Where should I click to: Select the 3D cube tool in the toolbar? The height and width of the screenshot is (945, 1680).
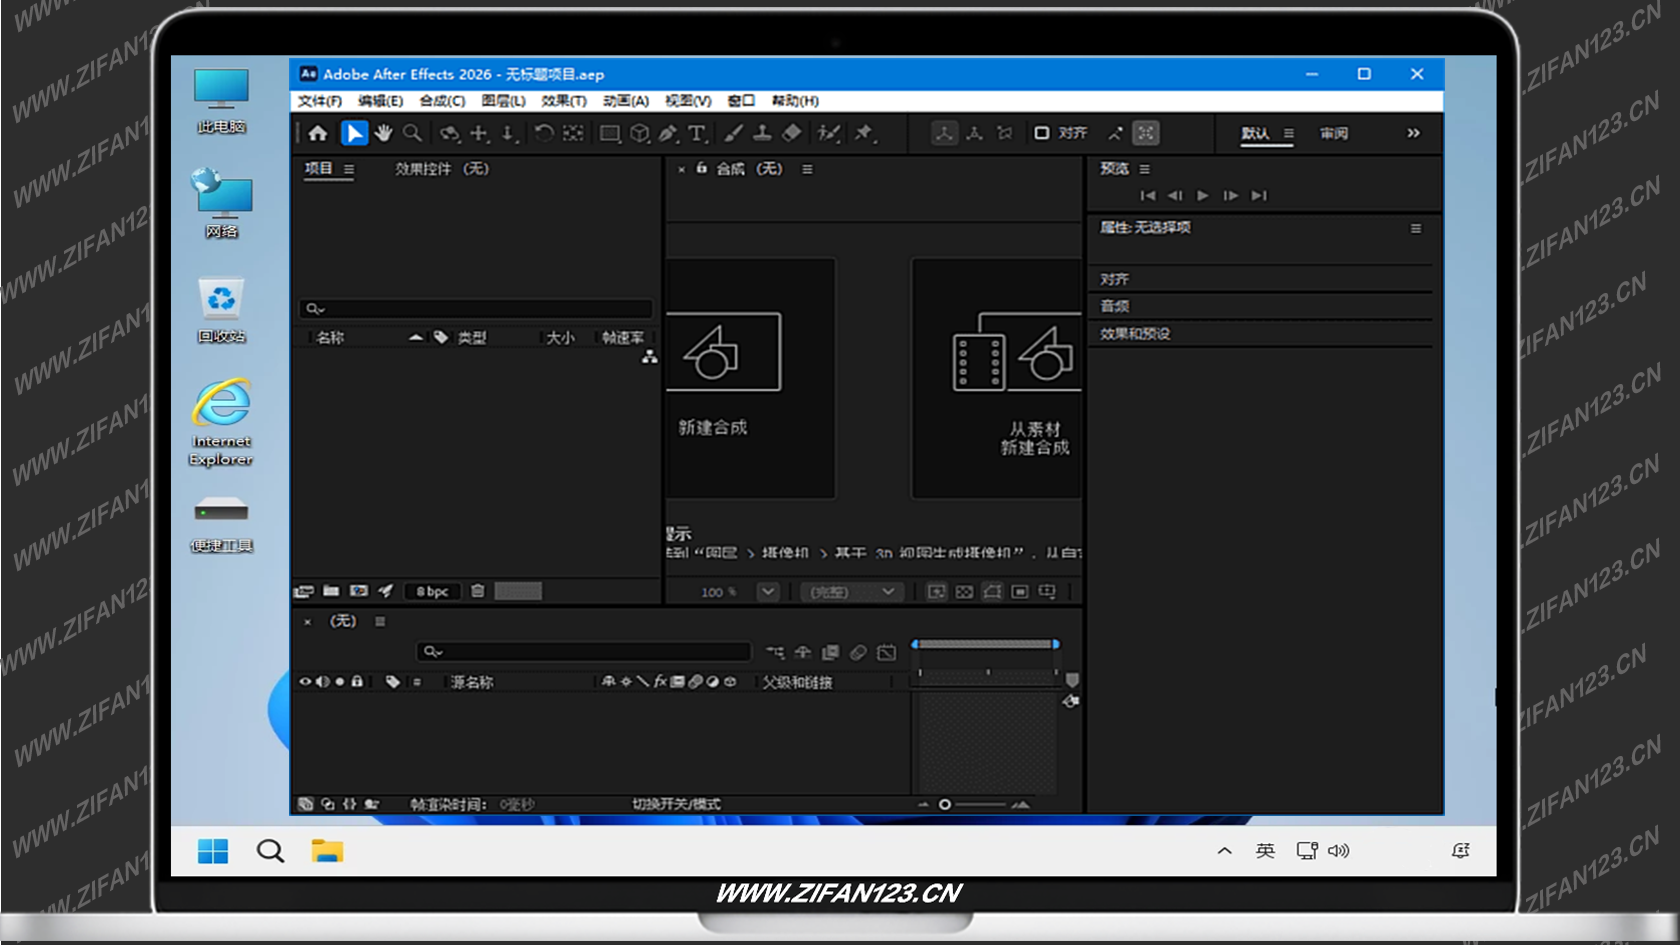[640, 133]
